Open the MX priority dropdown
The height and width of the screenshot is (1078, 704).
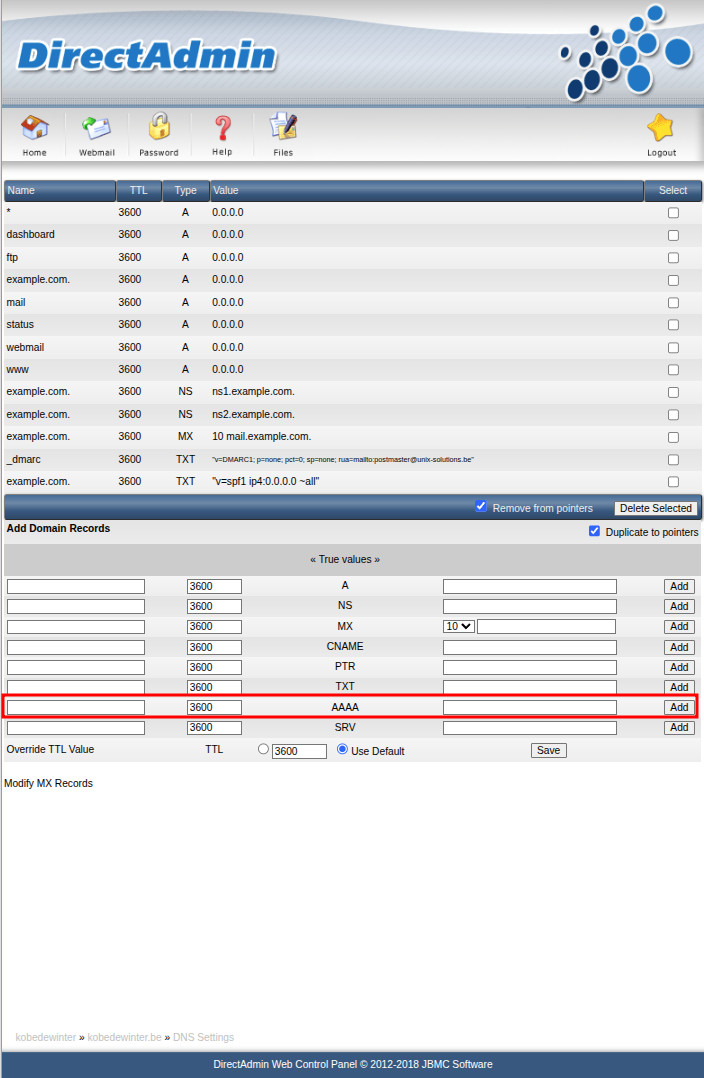click(x=459, y=626)
